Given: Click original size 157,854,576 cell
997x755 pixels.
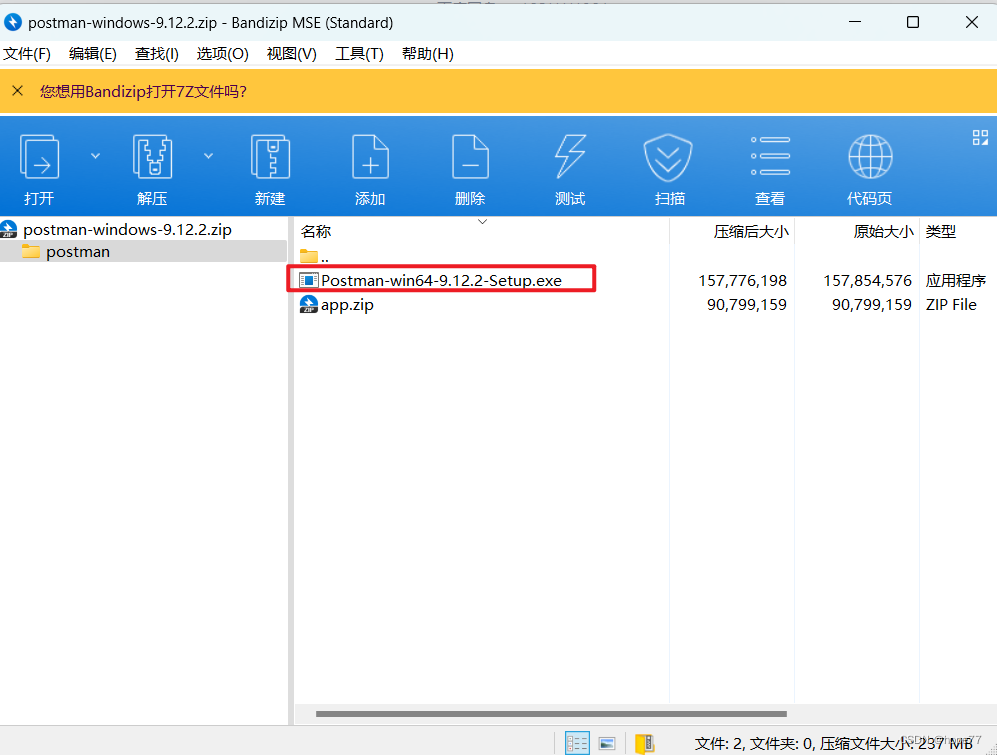Looking at the screenshot, I should 867,281.
